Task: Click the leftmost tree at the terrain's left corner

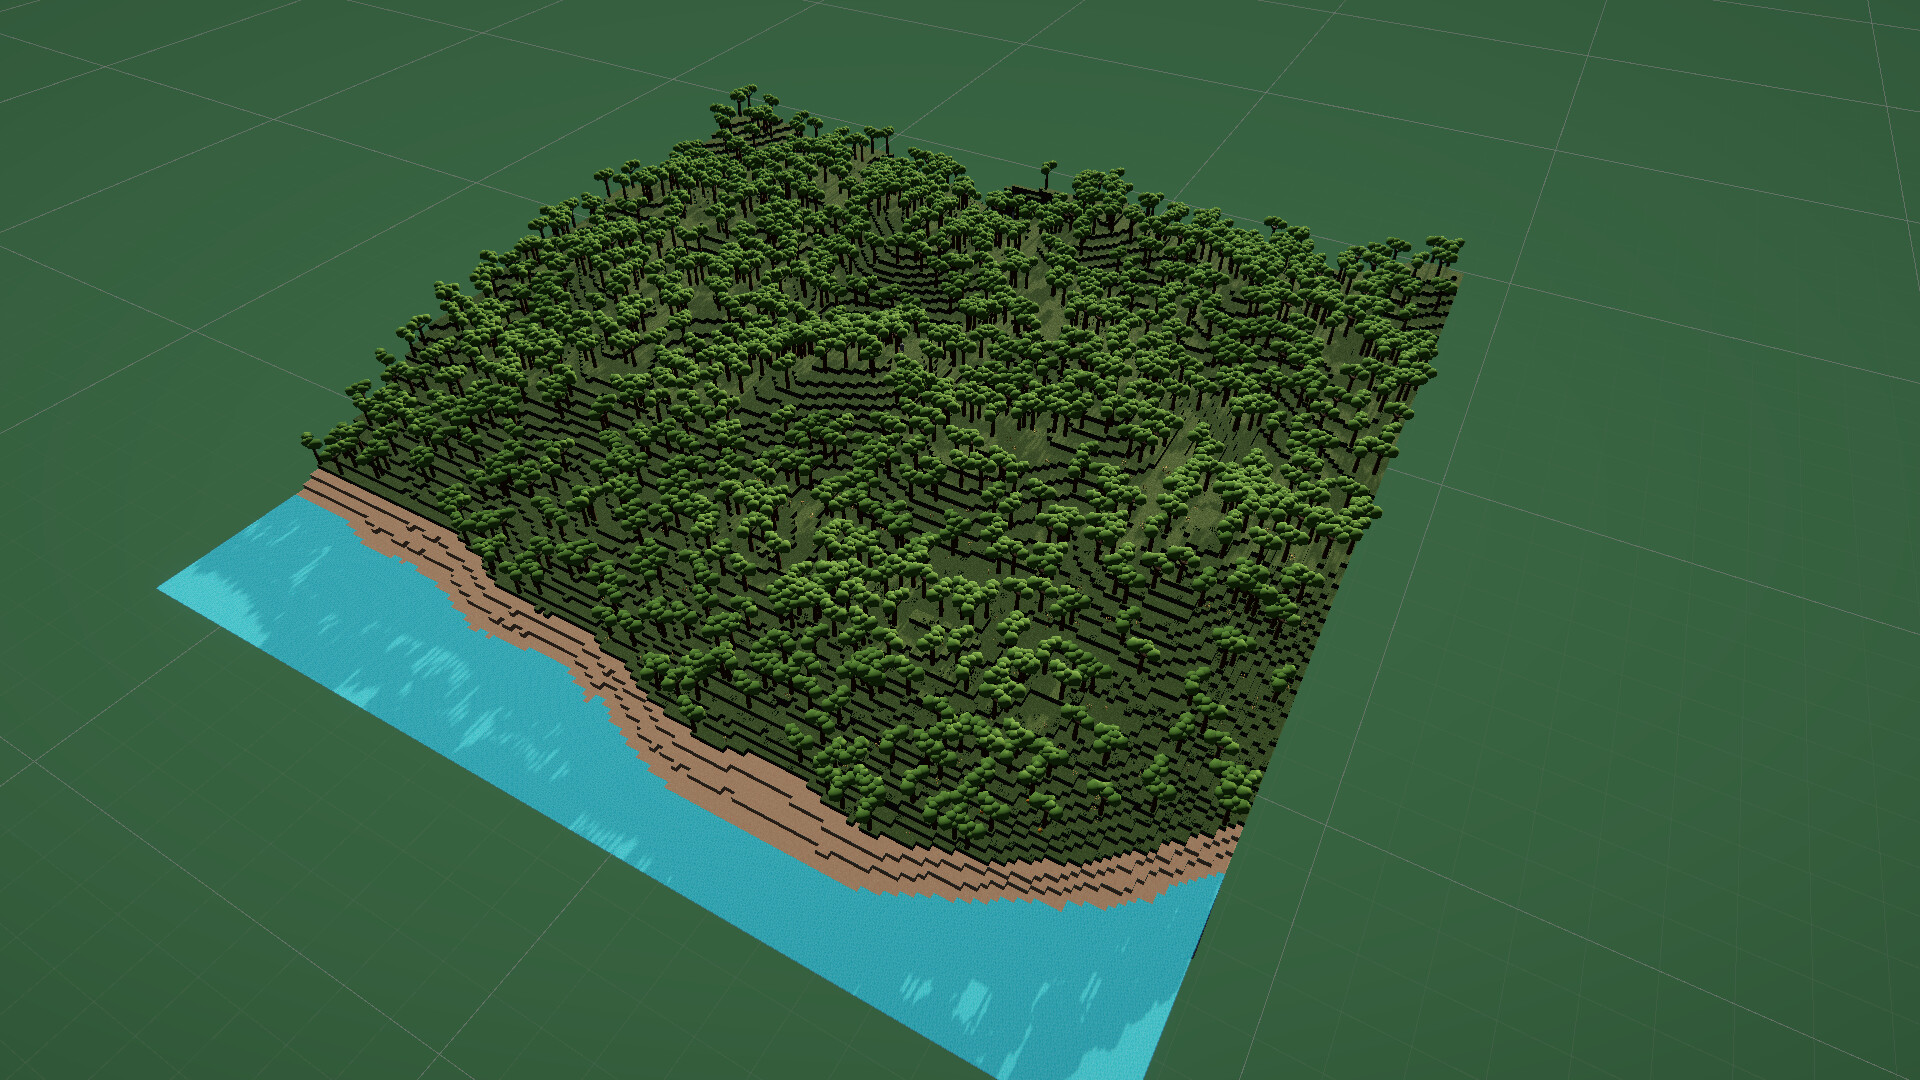Action: [x=310, y=440]
